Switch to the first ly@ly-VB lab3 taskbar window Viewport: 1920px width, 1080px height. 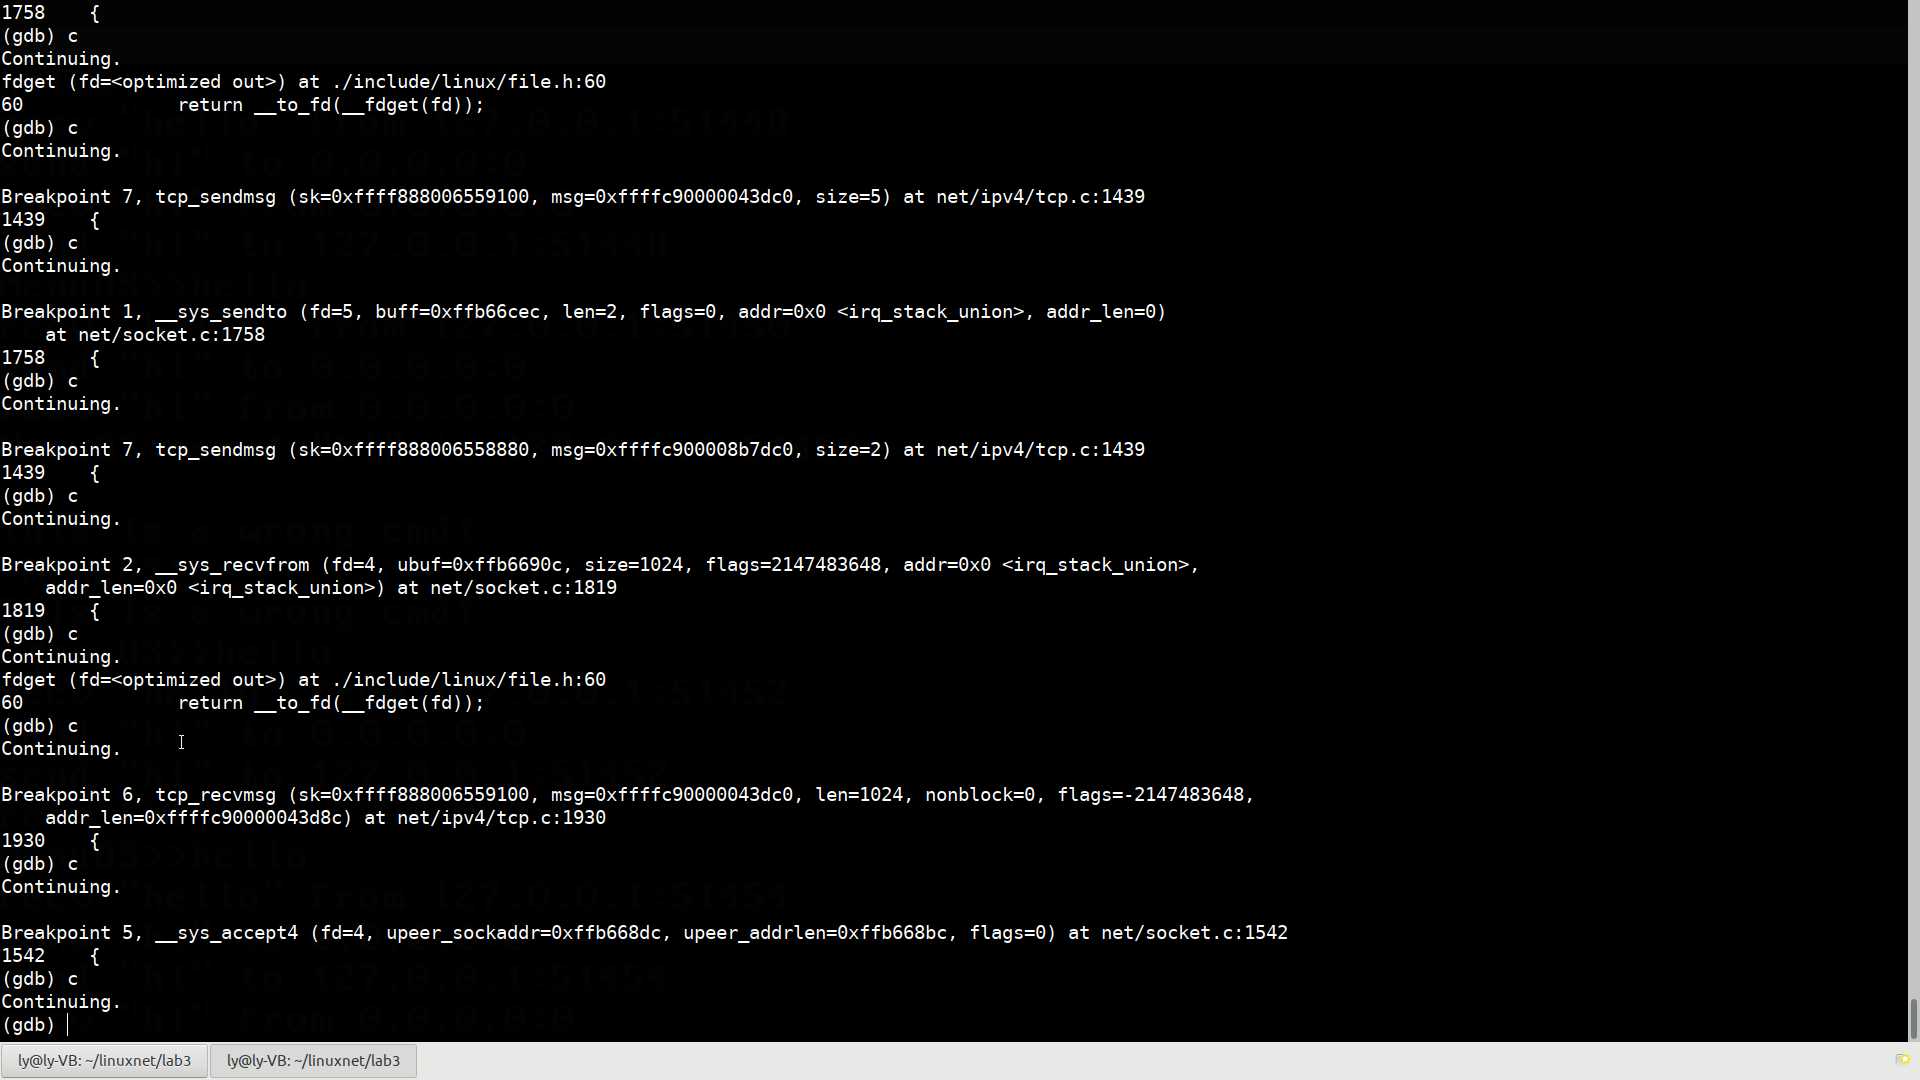104,1060
